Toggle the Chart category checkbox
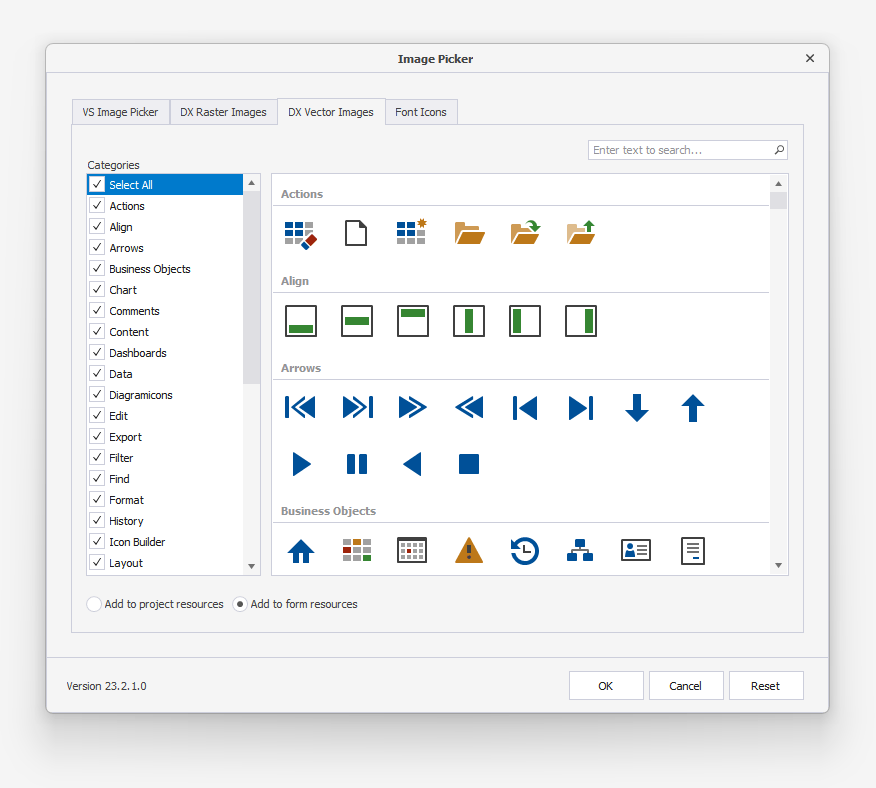Image resolution: width=876 pixels, height=788 pixels. [97, 289]
